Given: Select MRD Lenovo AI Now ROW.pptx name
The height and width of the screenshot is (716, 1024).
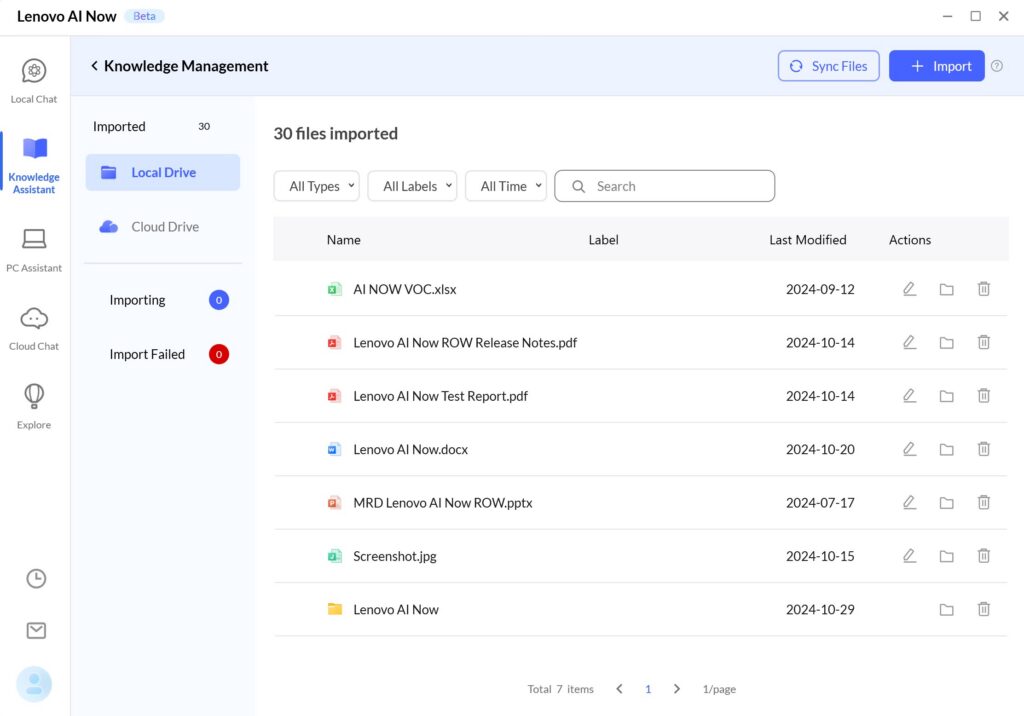Looking at the screenshot, I should pos(443,502).
